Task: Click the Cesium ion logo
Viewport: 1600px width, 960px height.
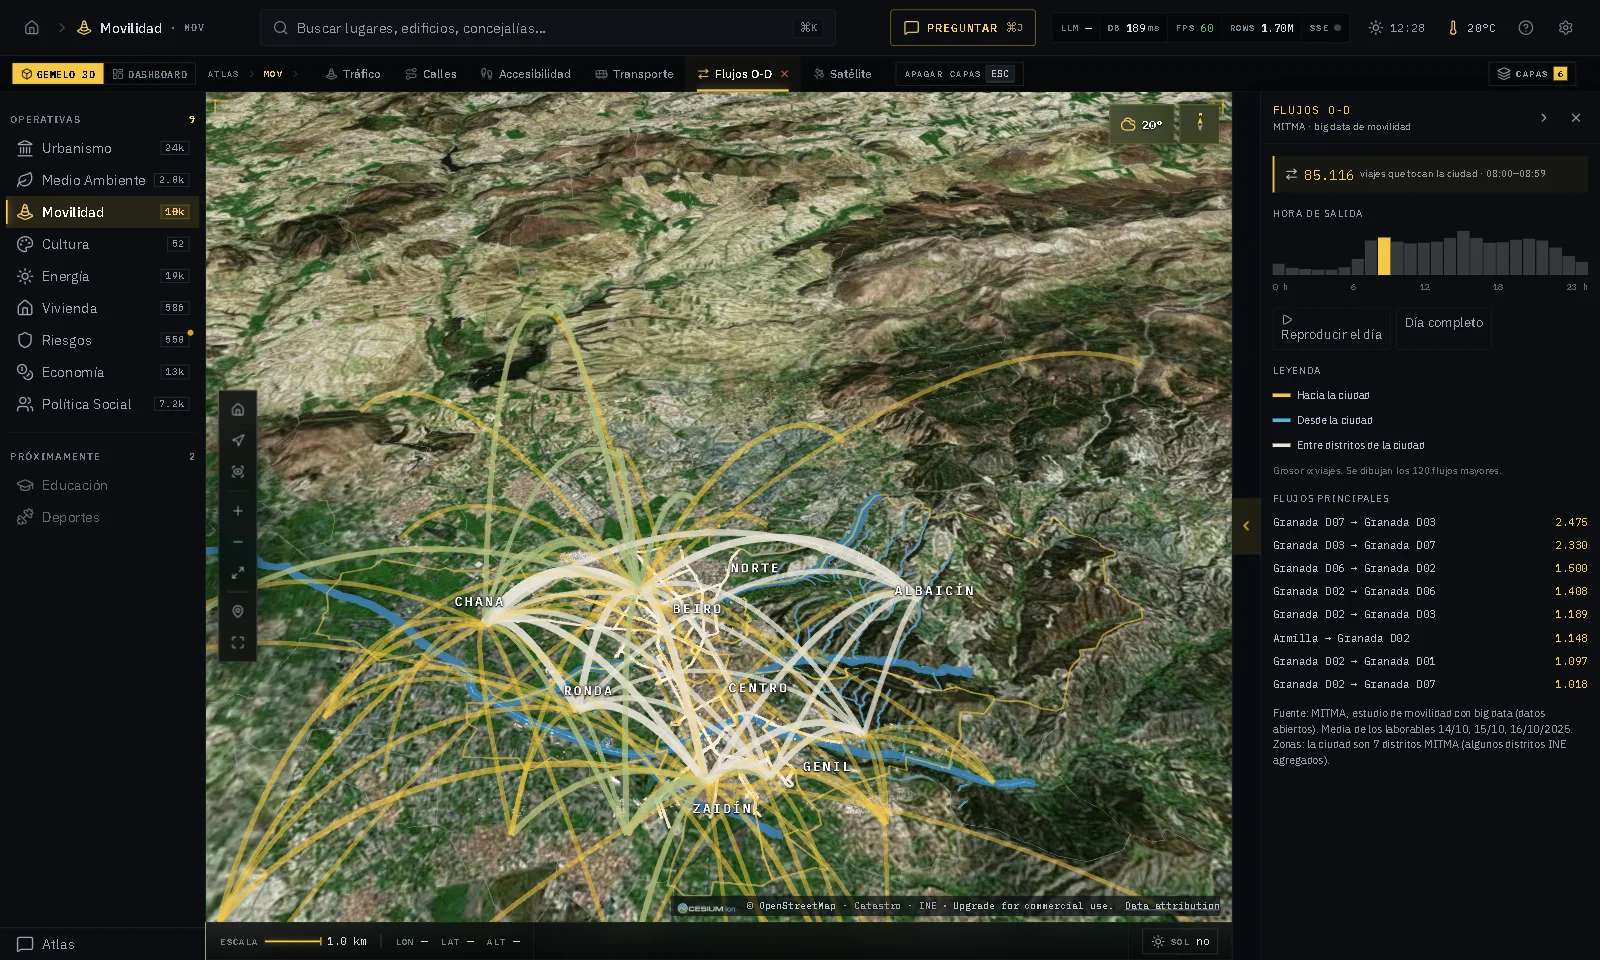Action: (707, 908)
